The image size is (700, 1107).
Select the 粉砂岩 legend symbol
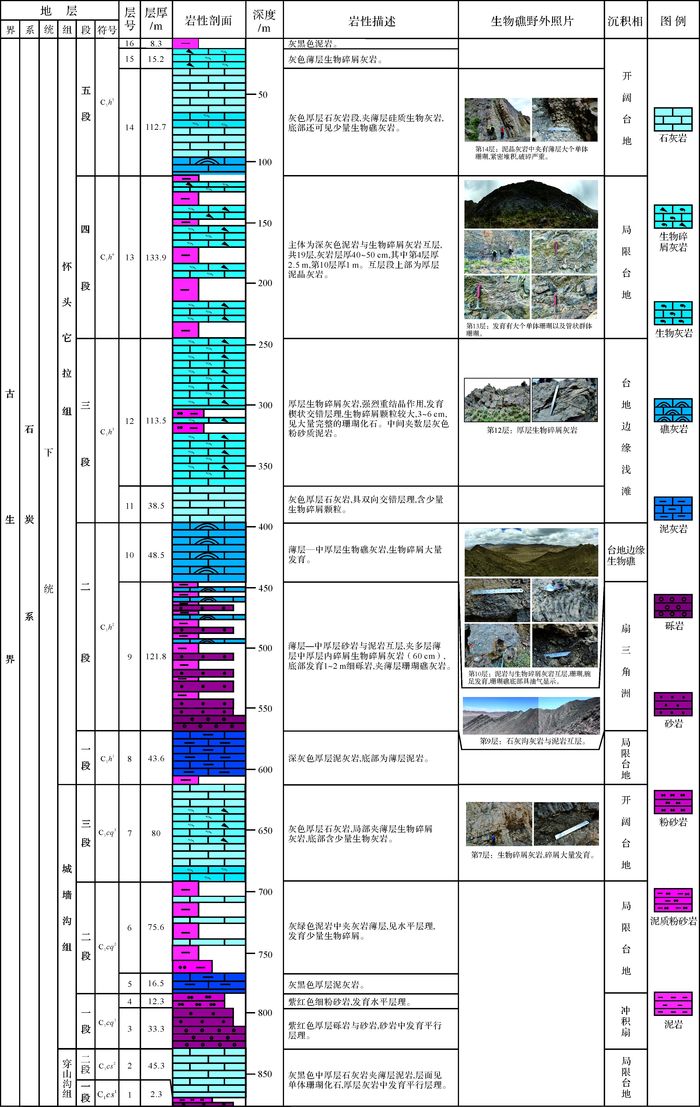coord(672,801)
